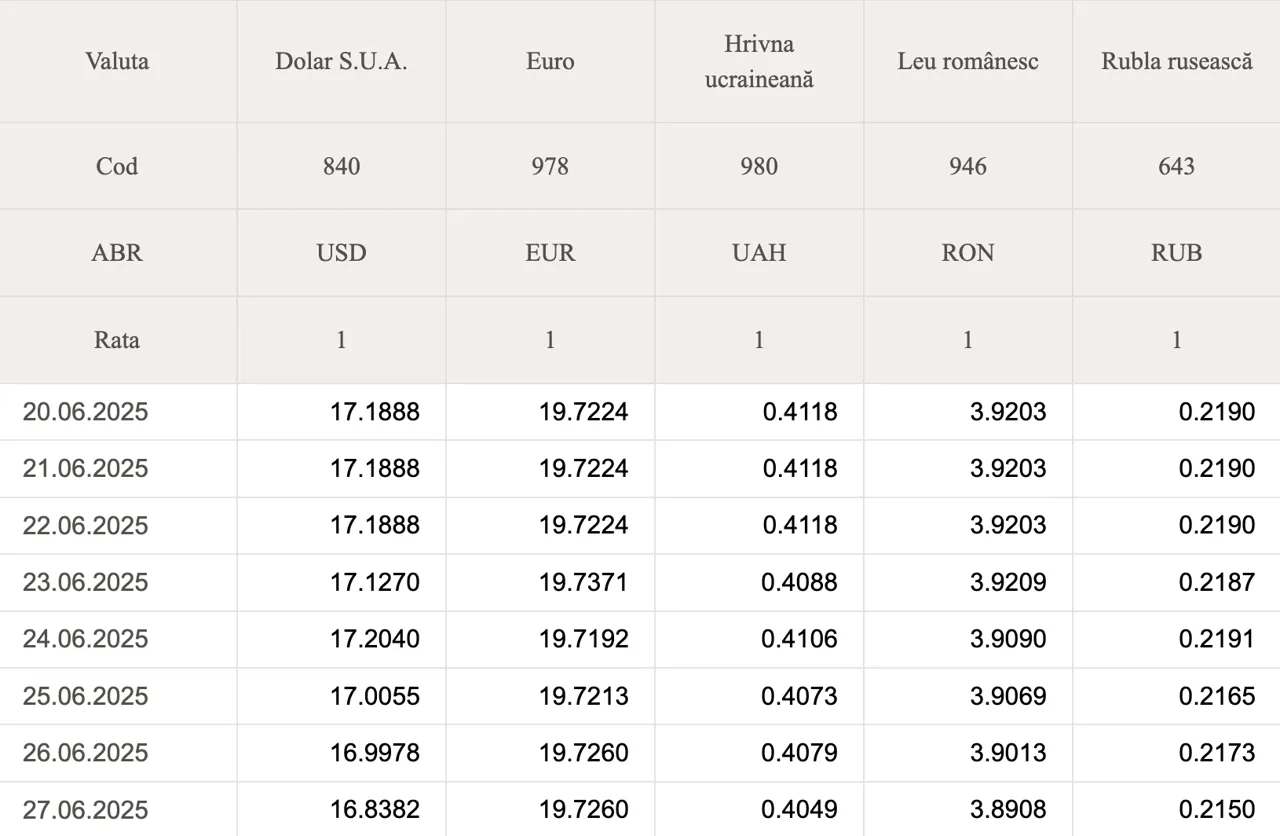Click USD rate 17.1270

(x=374, y=582)
